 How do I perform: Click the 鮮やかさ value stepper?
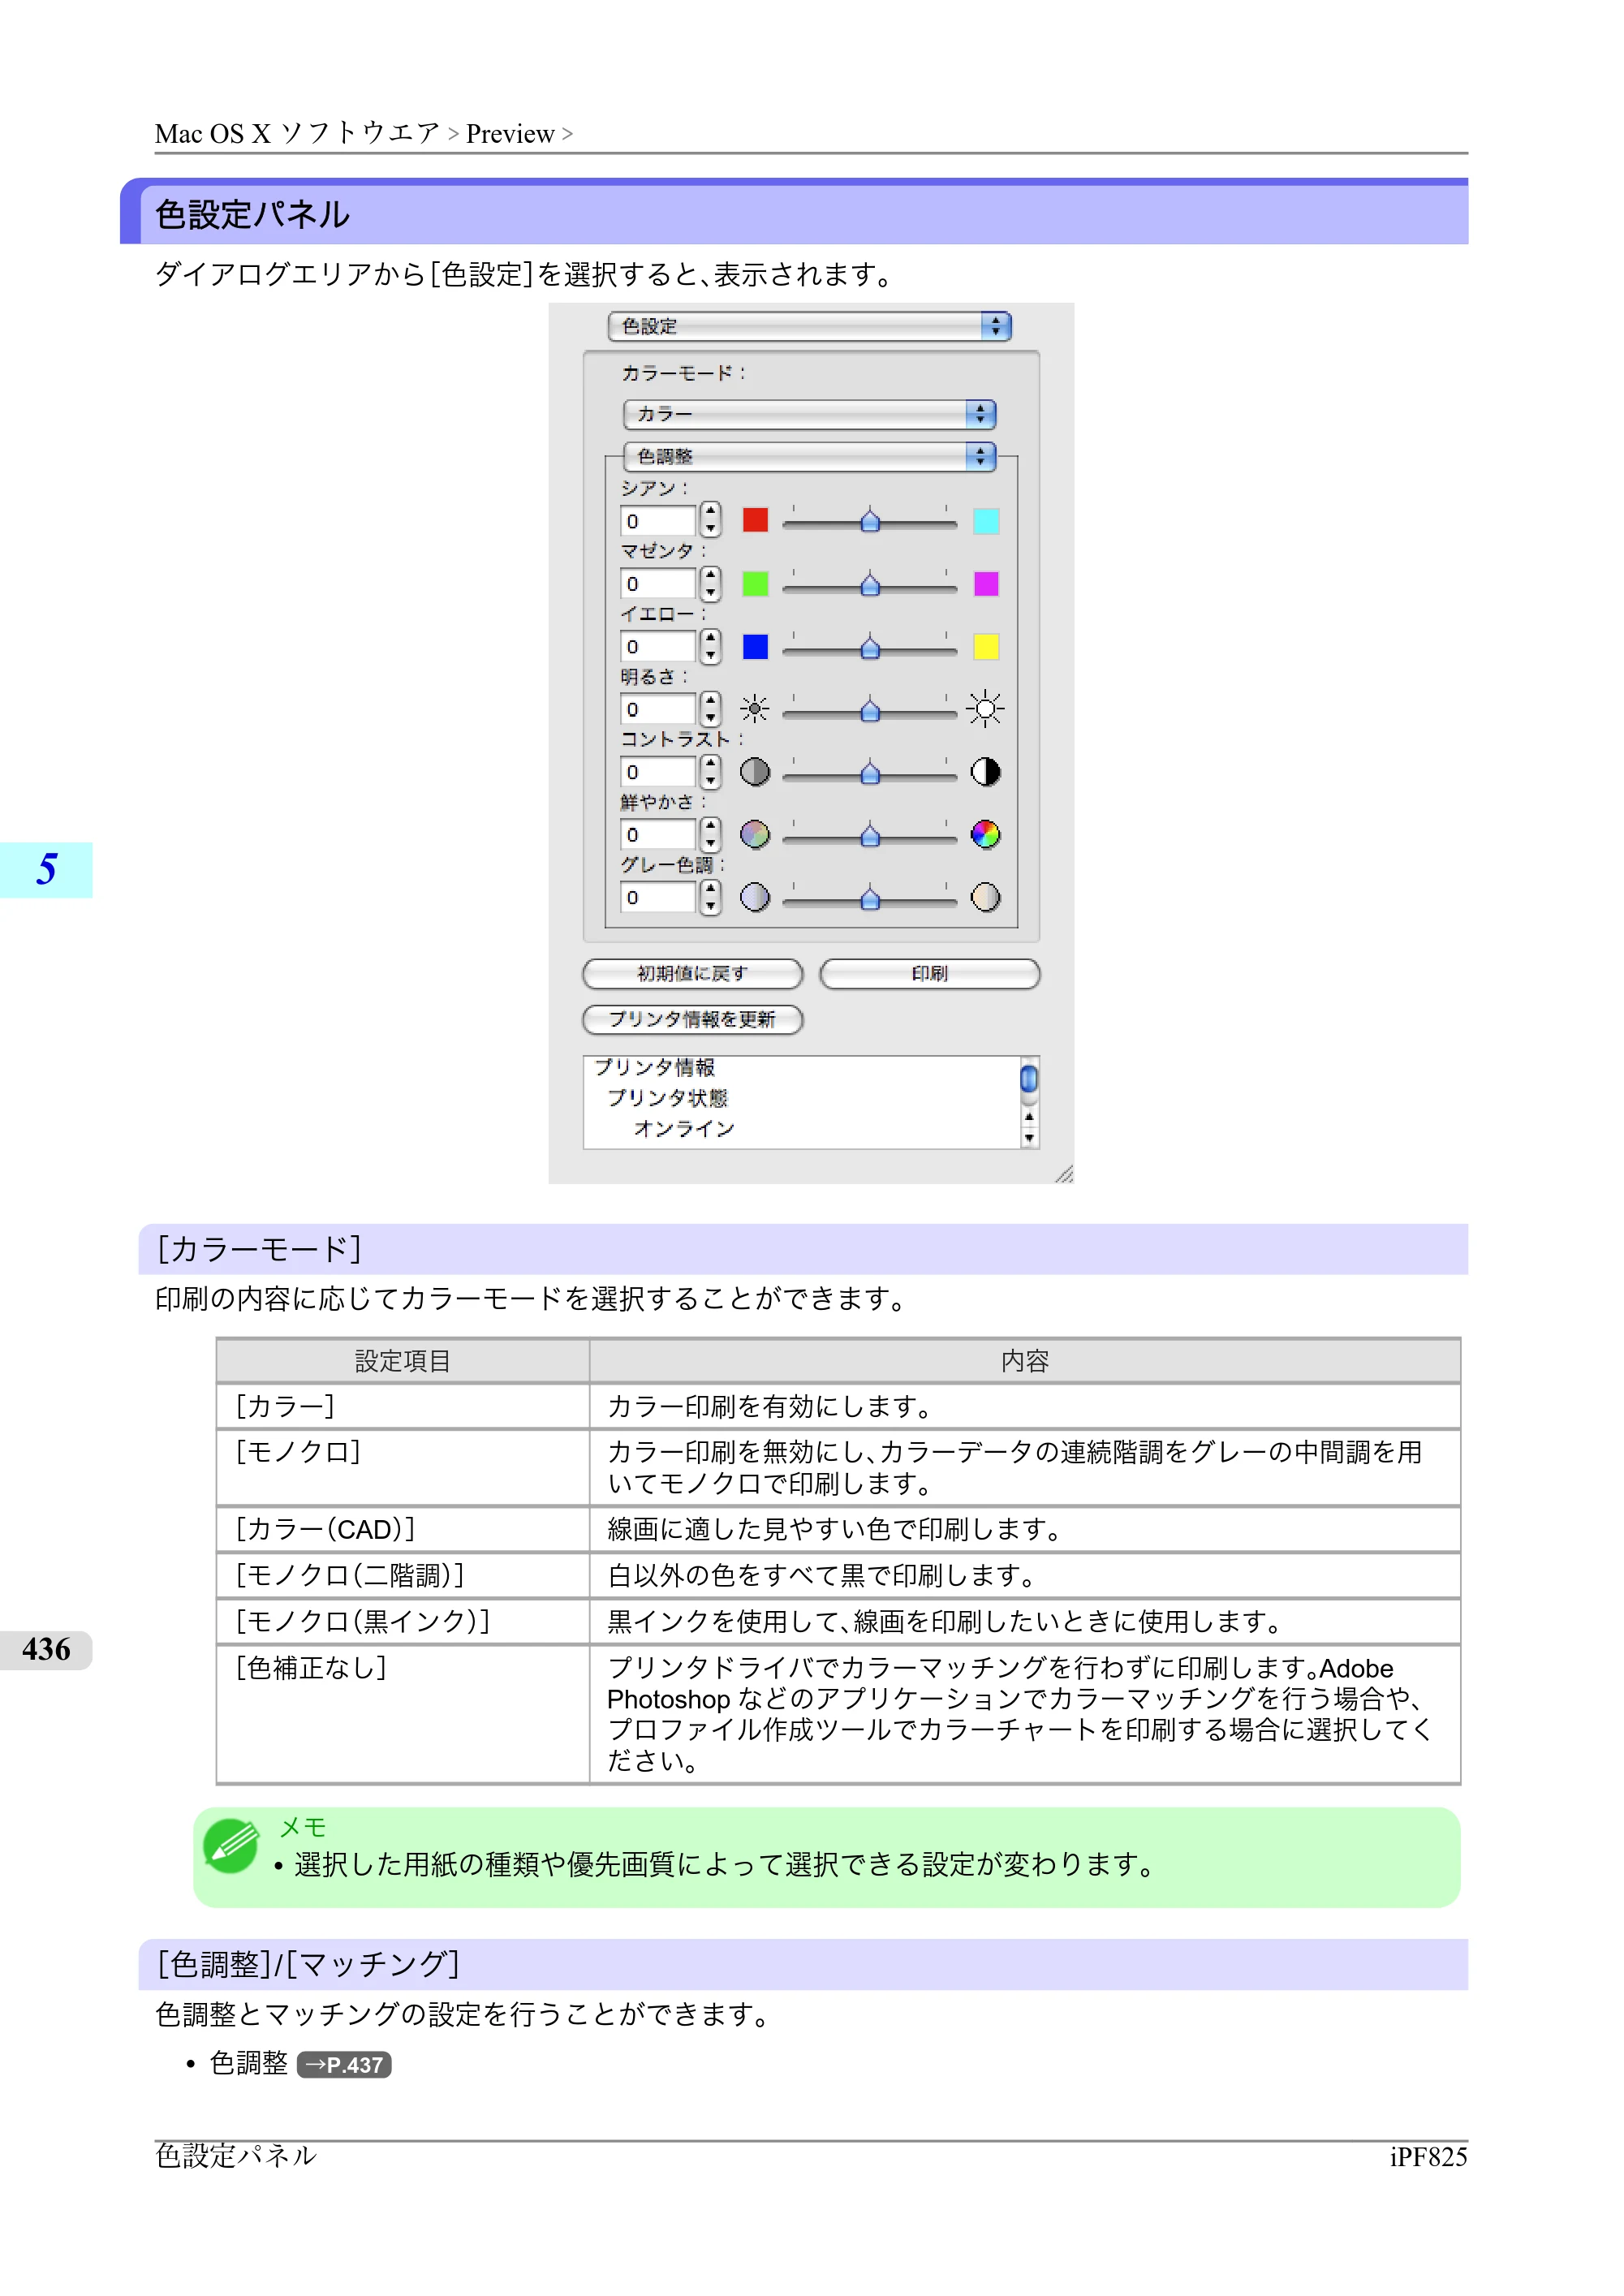[710, 835]
